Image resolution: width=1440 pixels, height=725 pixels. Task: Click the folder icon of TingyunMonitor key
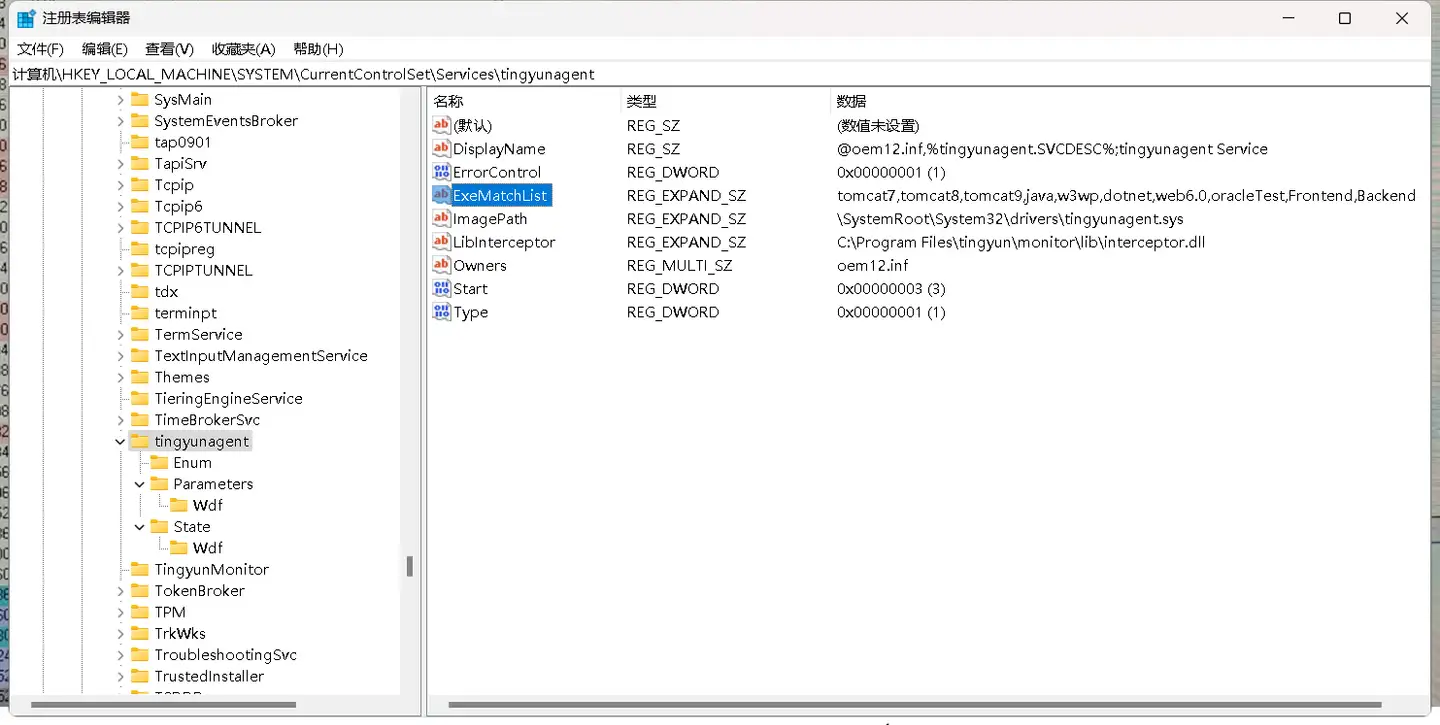coord(140,570)
